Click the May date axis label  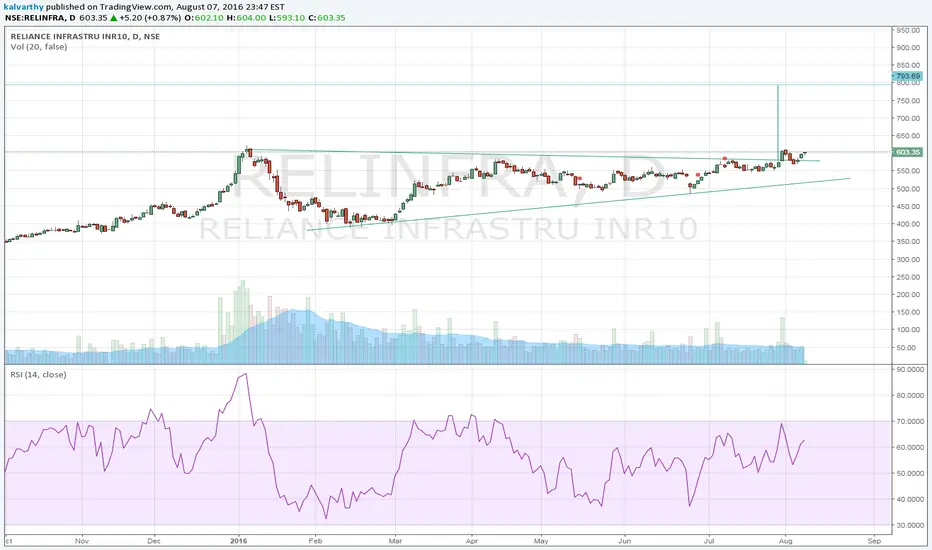point(541,541)
